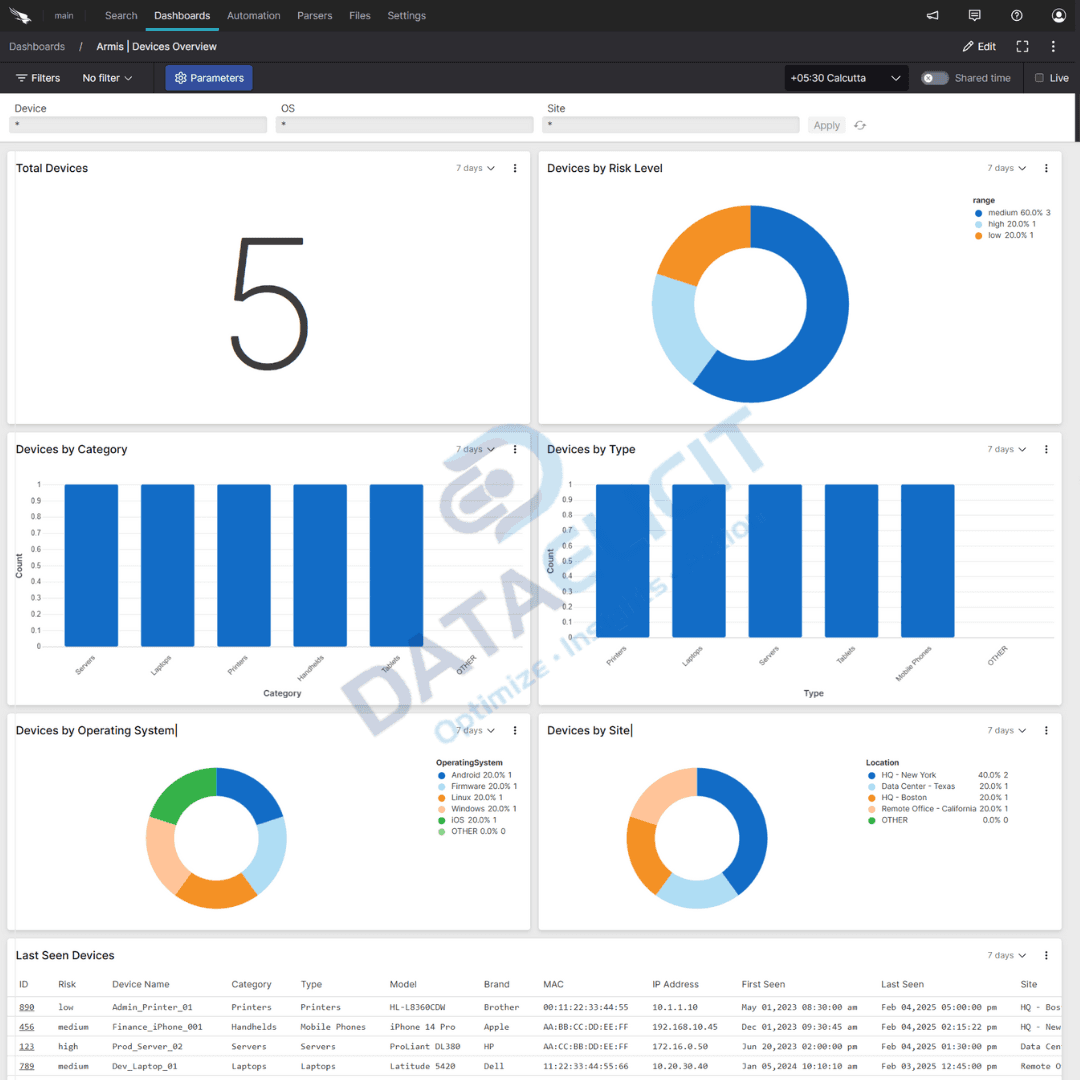Open kebab menu on Total Devices panel
The image size is (1080, 1080).
click(x=514, y=168)
